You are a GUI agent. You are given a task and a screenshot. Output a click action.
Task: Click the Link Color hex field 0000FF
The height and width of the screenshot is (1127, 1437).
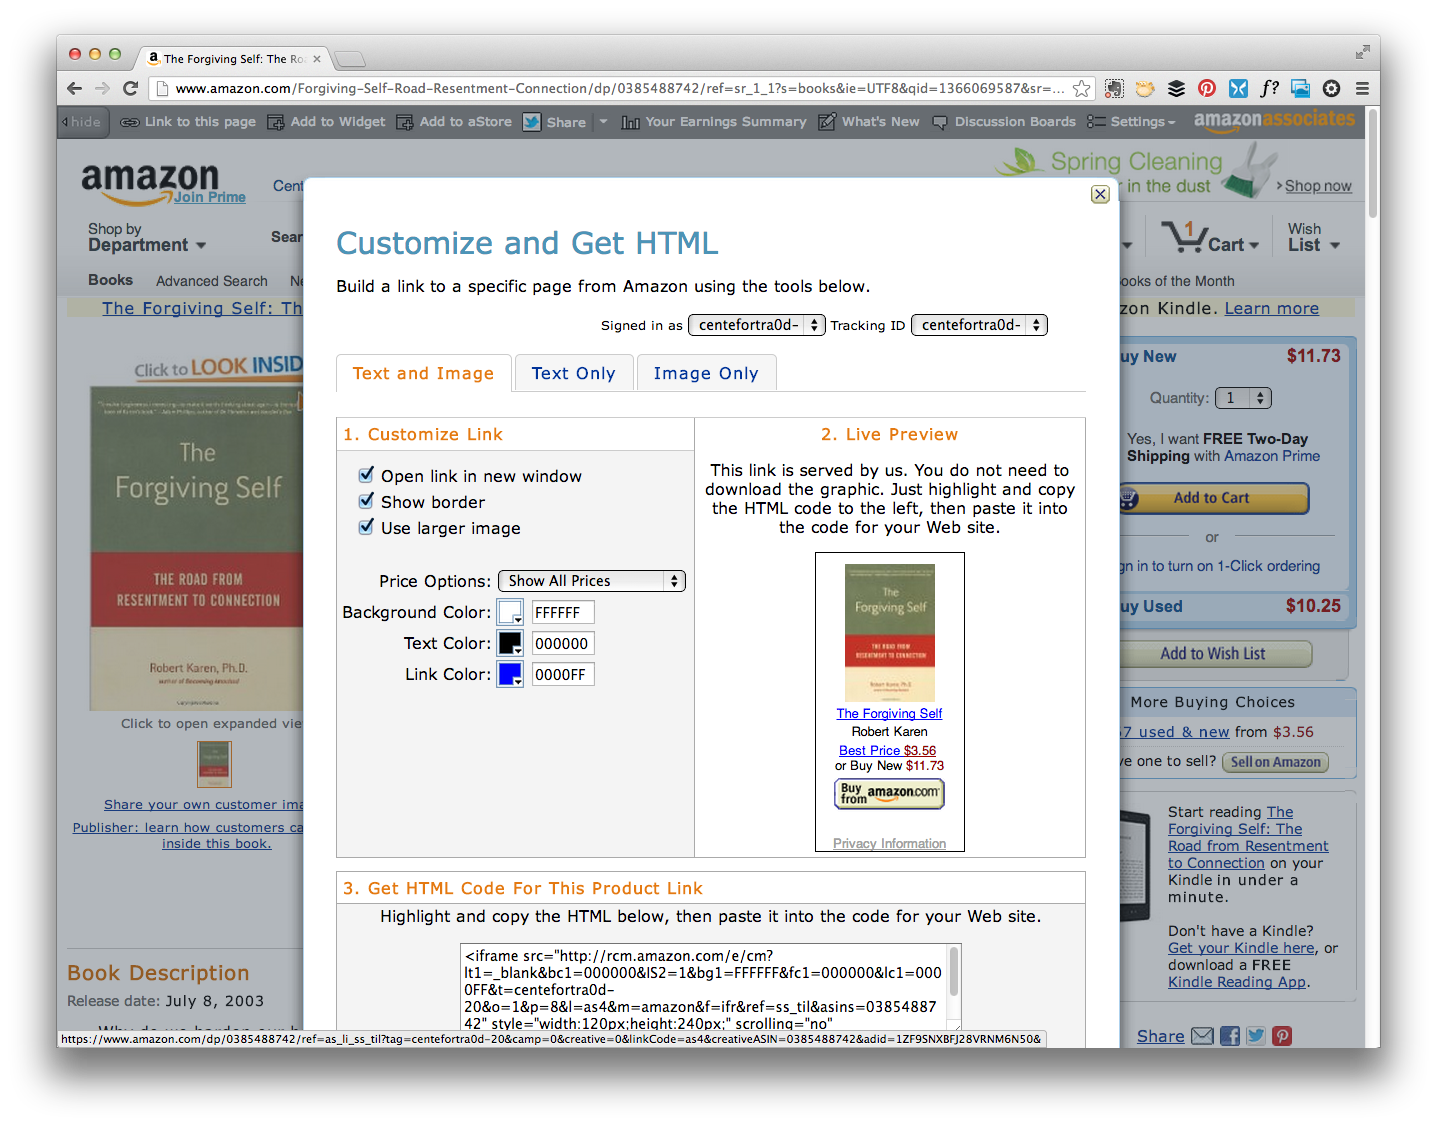(563, 674)
